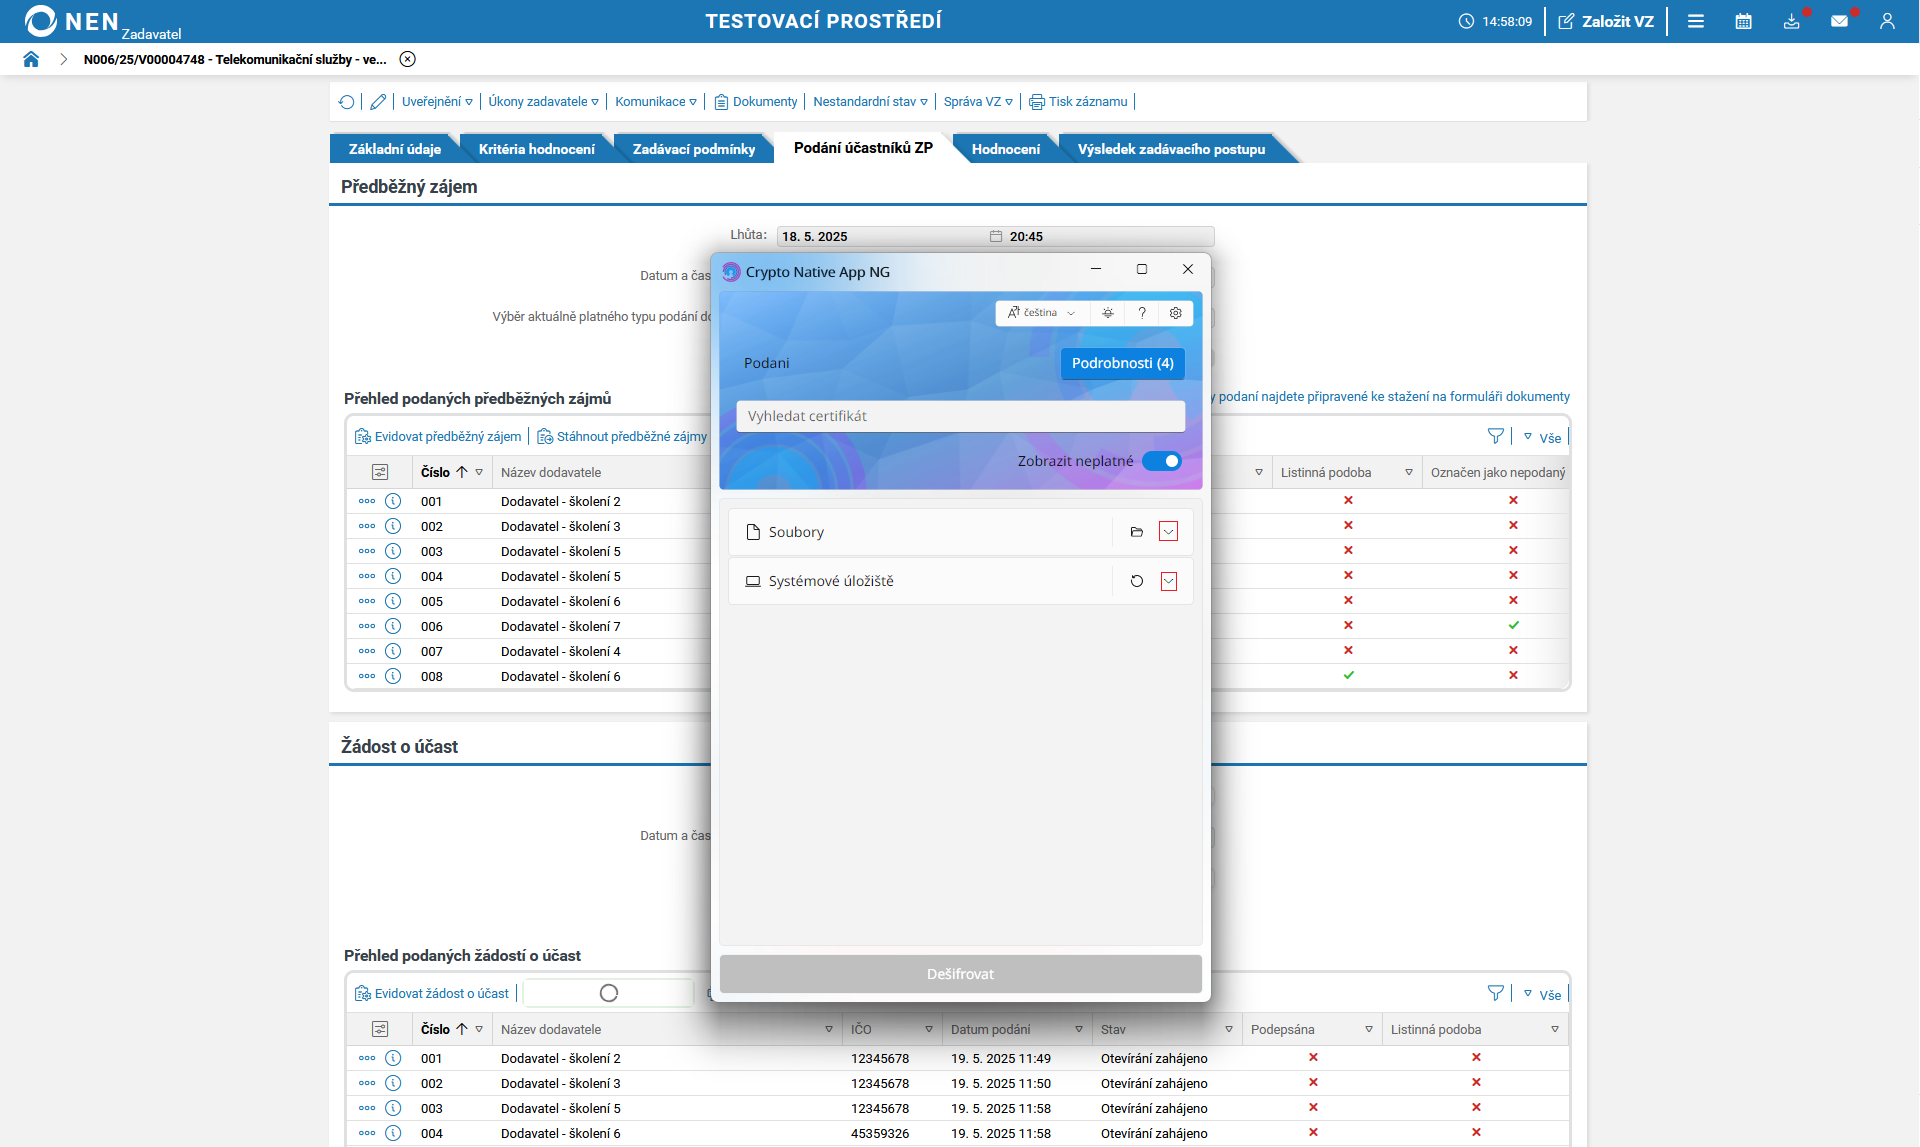The image size is (1920, 1147).
Task: Click the home icon in breadcrumb
Action: click(31, 59)
